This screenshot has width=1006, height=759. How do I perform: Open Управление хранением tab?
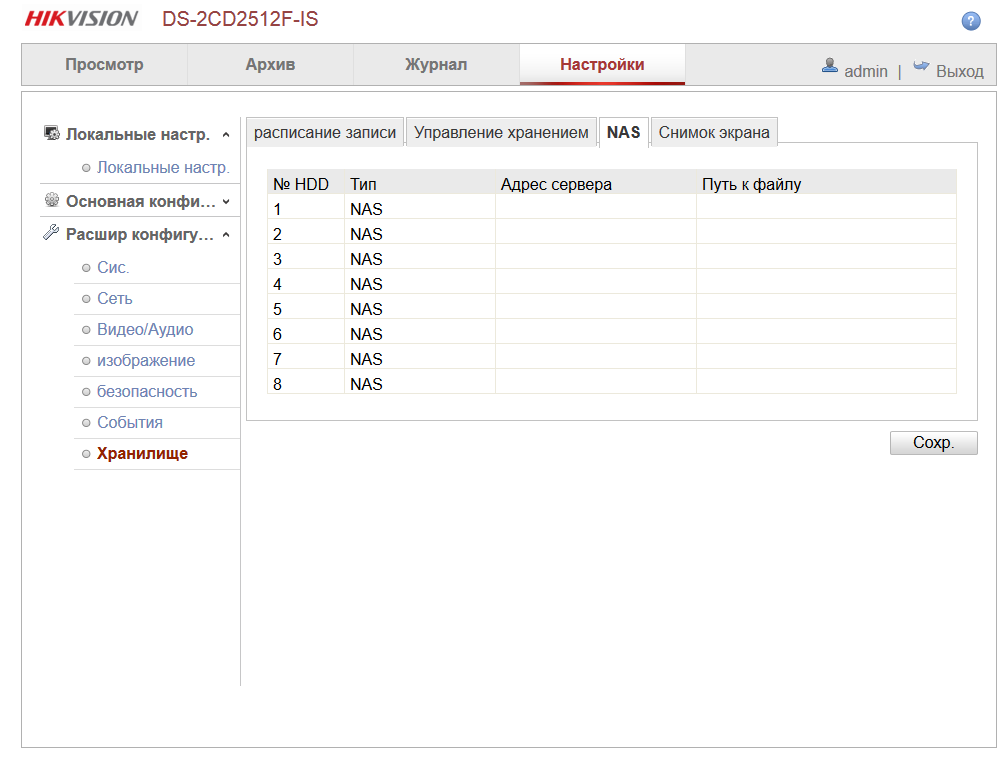pyautogui.click(x=501, y=132)
